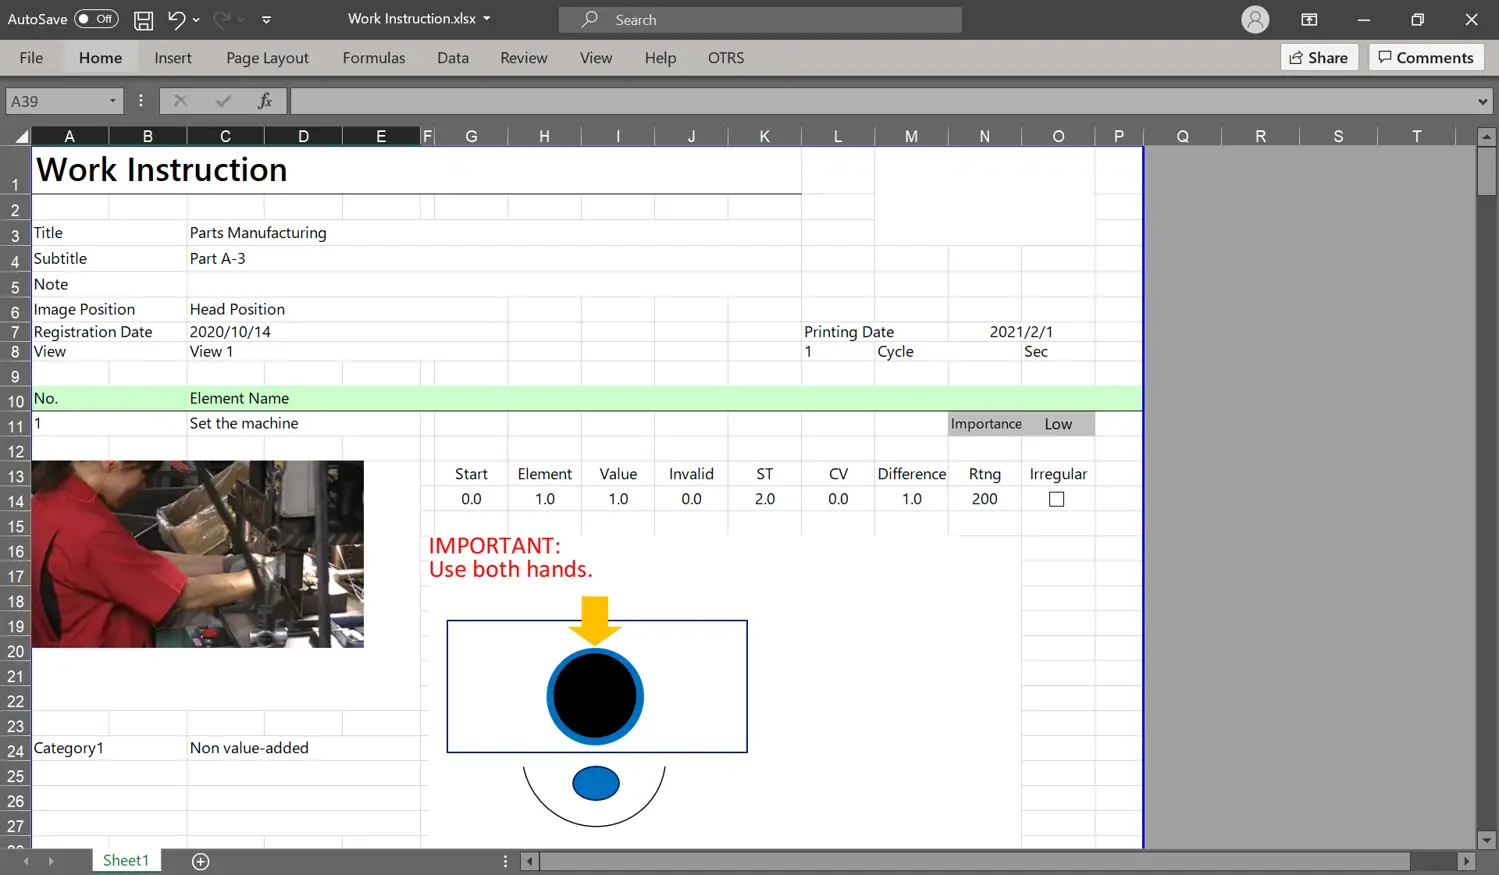Screen dimensions: 1499x875
Task: Expand the formula bar with chevron
Action: coord(1483,101)
